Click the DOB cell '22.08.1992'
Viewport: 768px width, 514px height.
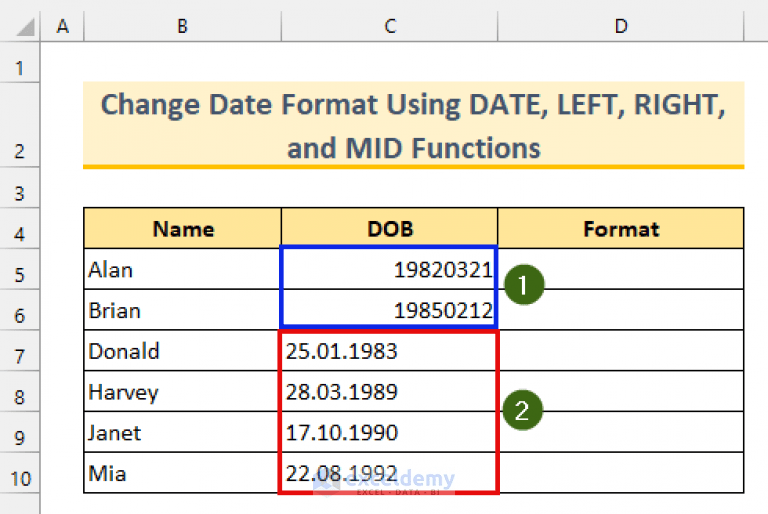click(389, 472)
